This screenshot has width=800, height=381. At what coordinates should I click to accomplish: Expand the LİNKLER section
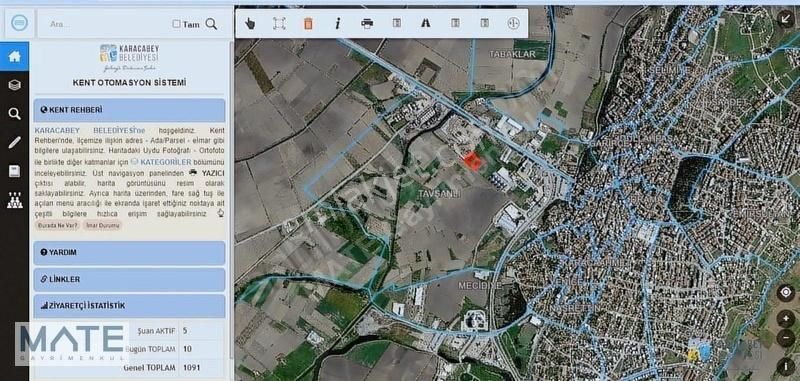[x=129, y=280]
